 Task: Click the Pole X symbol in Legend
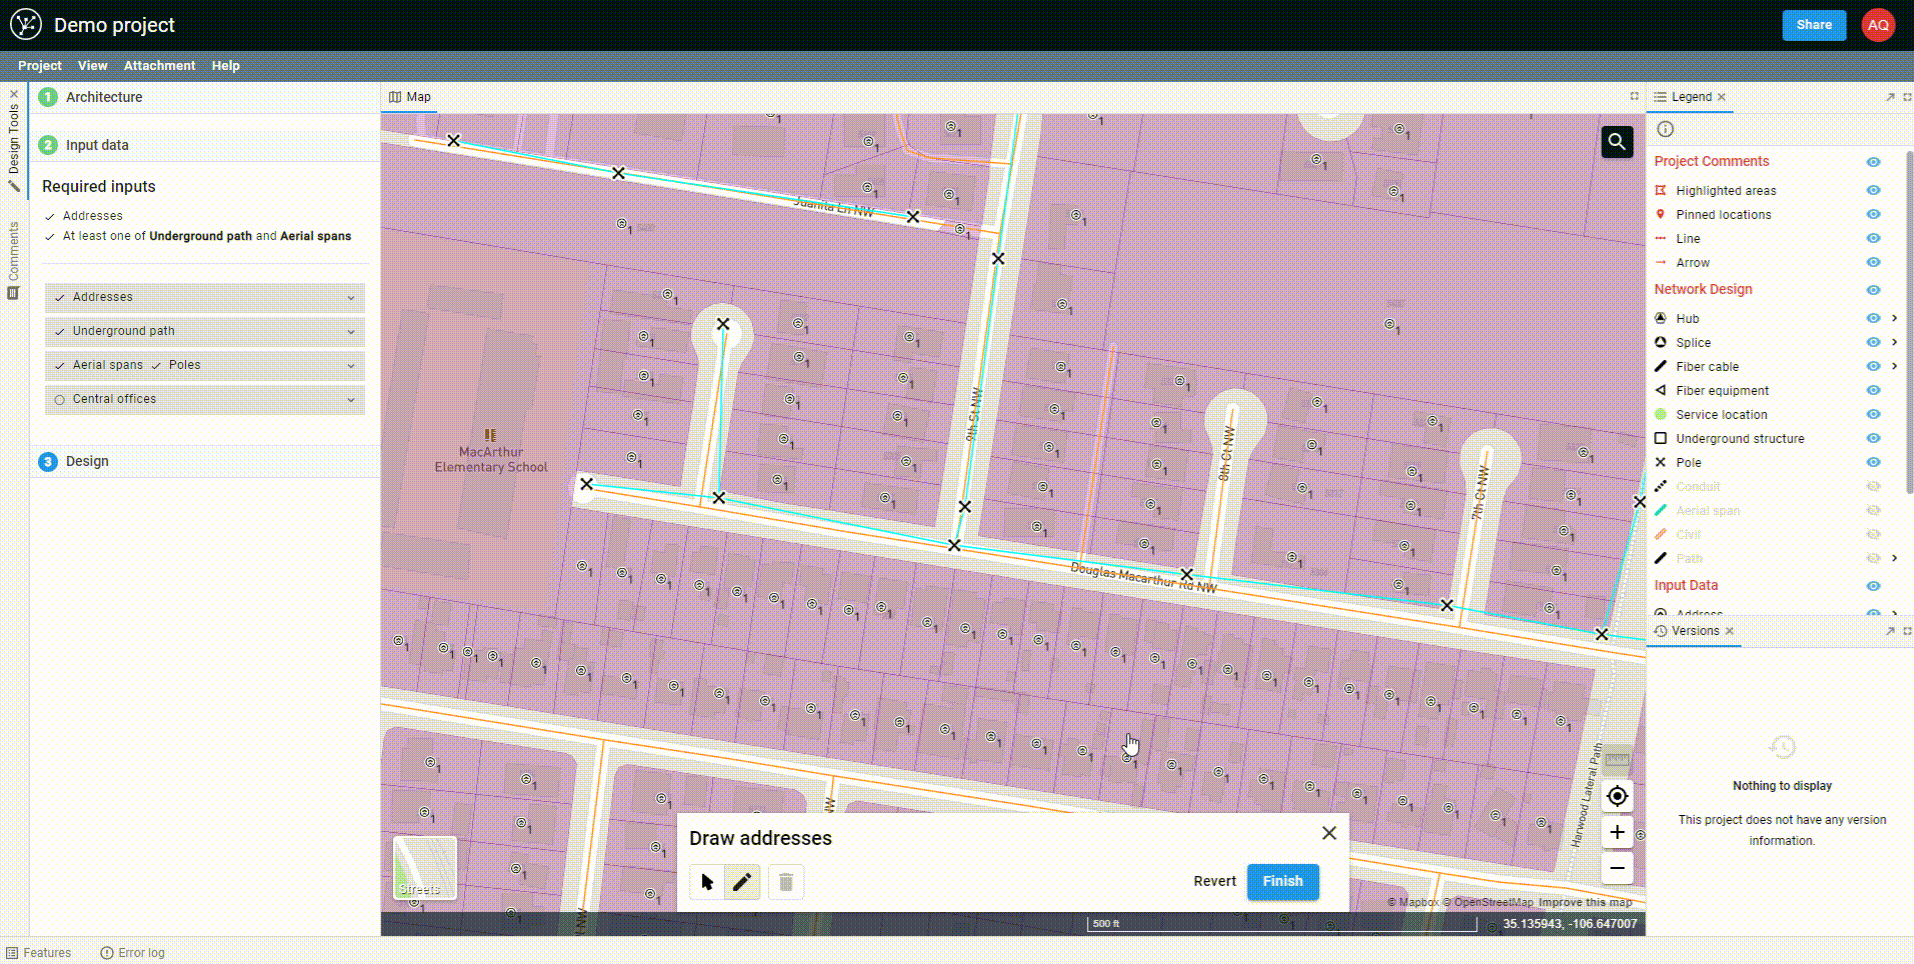pos(1661,462)
